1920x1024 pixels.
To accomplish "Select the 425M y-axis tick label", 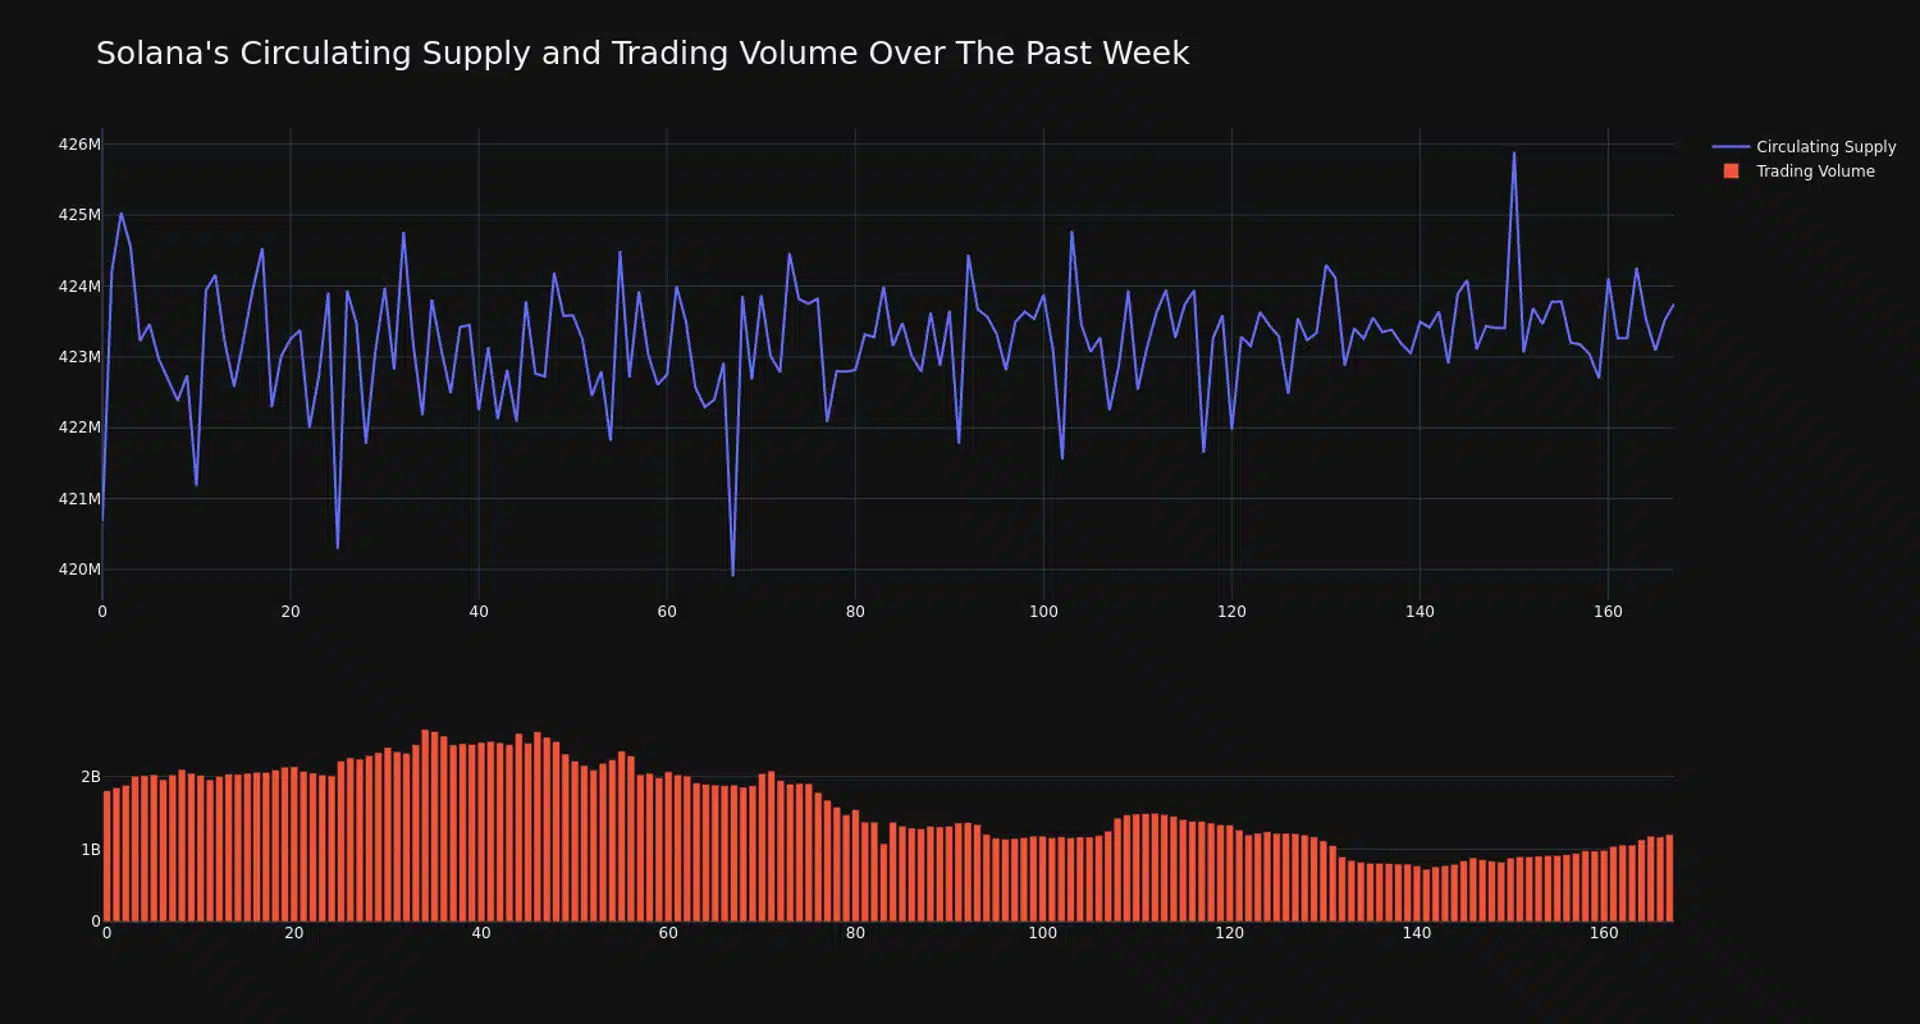I will (79, 215).
